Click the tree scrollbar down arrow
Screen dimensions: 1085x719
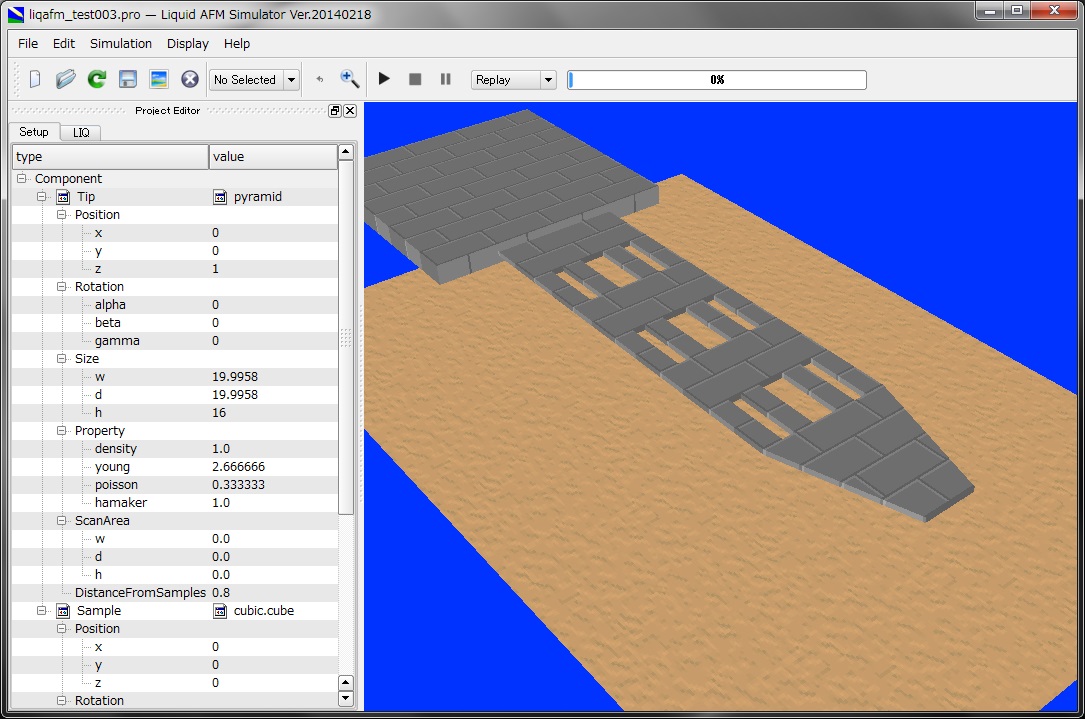pyautogui.click(x=346, y=698)
